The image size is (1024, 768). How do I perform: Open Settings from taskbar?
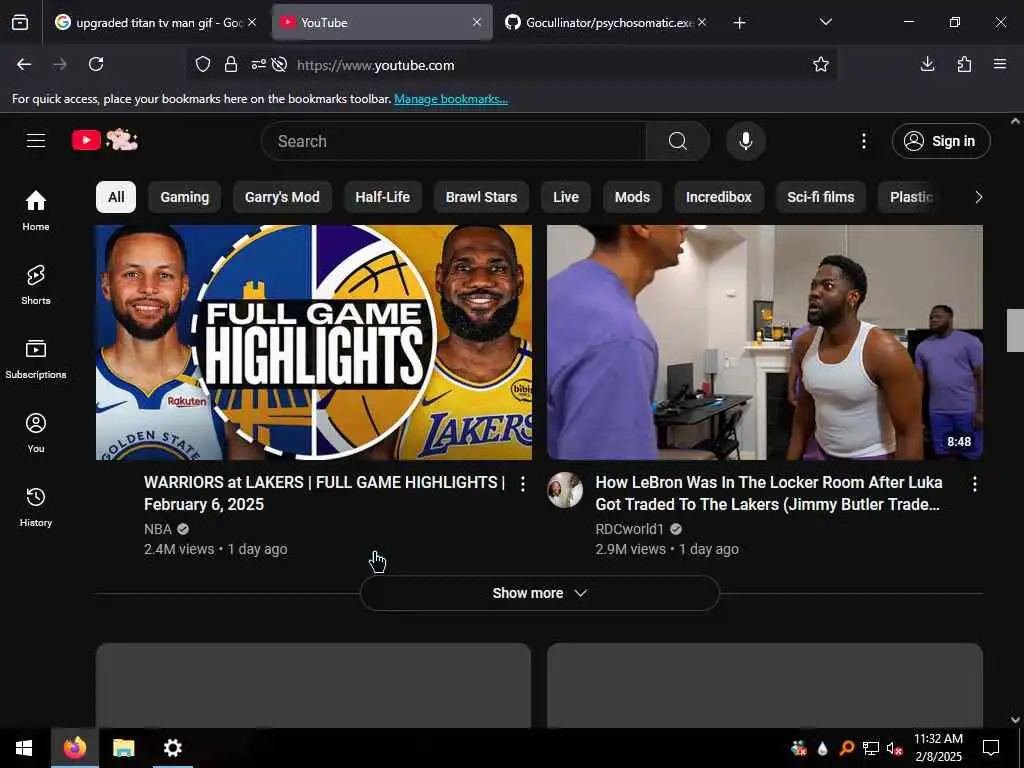coord(172,748)
